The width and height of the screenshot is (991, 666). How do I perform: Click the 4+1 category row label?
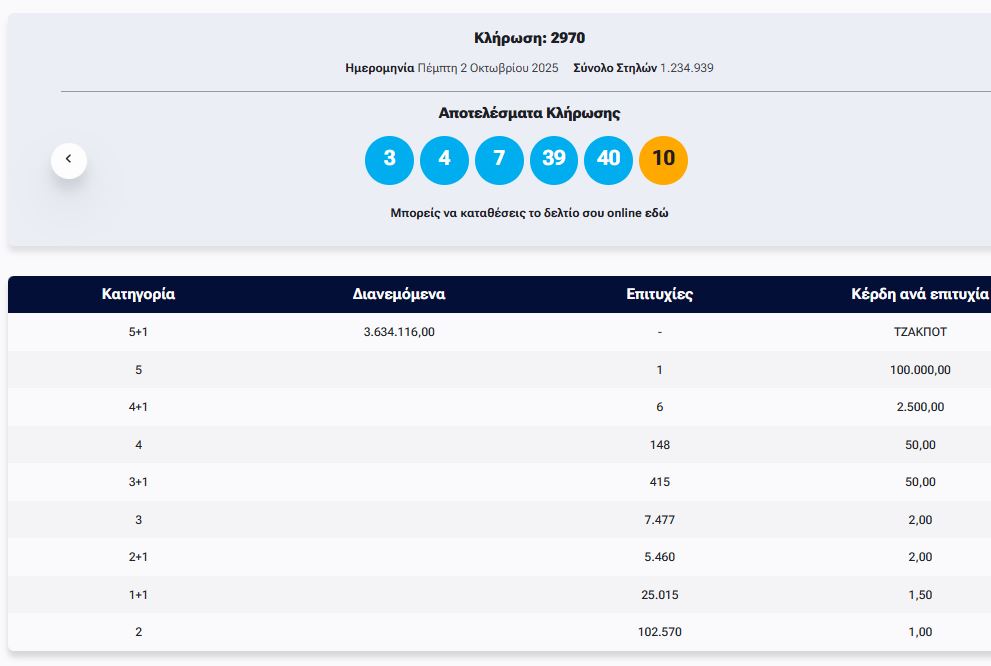point(138,407)
